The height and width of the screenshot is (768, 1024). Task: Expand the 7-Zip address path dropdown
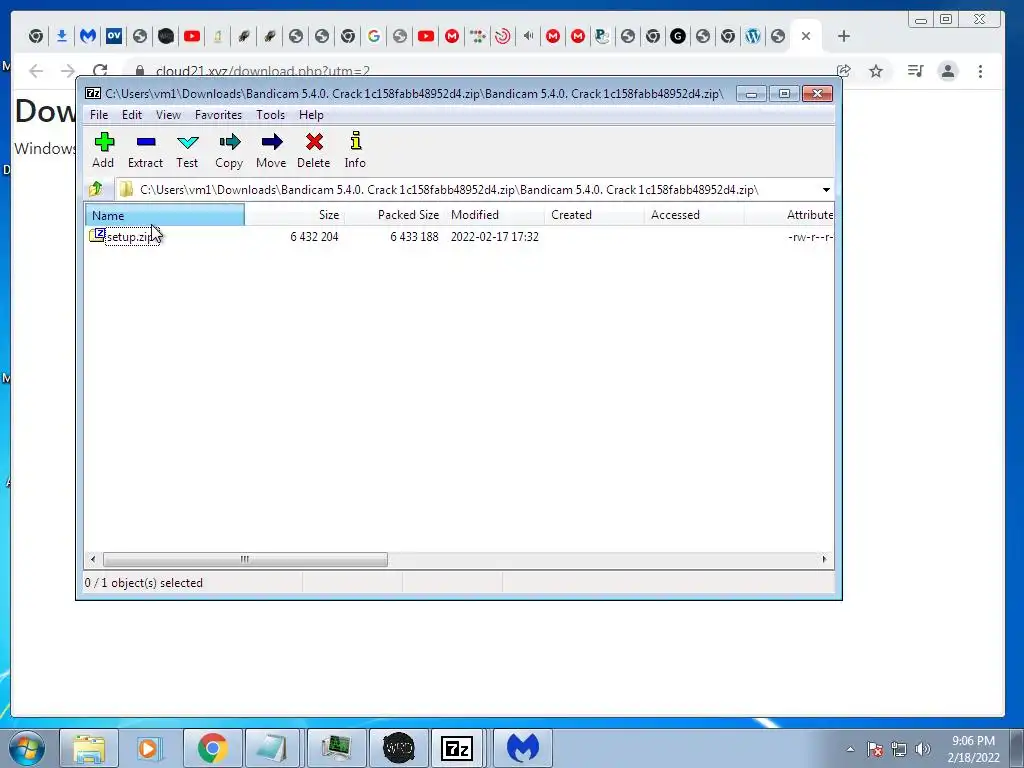click(x=826, y=190)
